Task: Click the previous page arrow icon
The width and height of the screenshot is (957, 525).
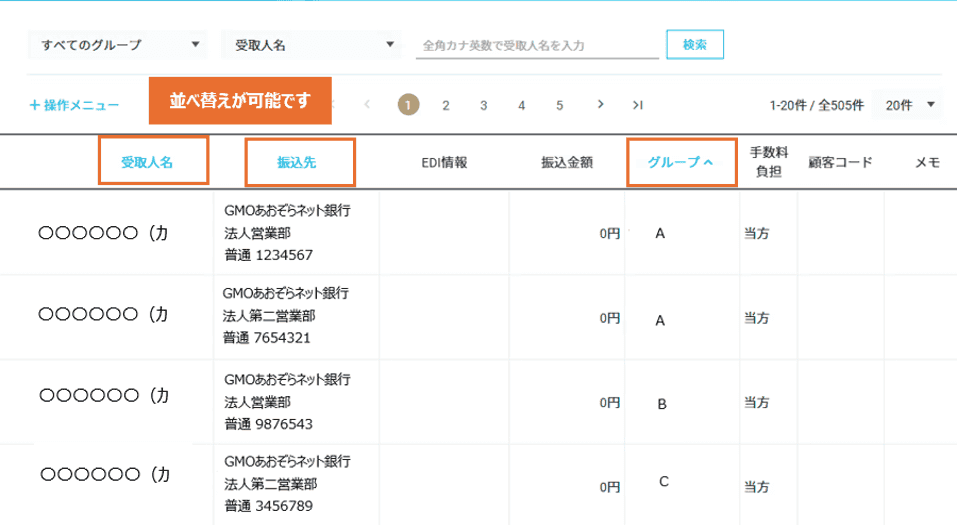Action: [368, 104]
